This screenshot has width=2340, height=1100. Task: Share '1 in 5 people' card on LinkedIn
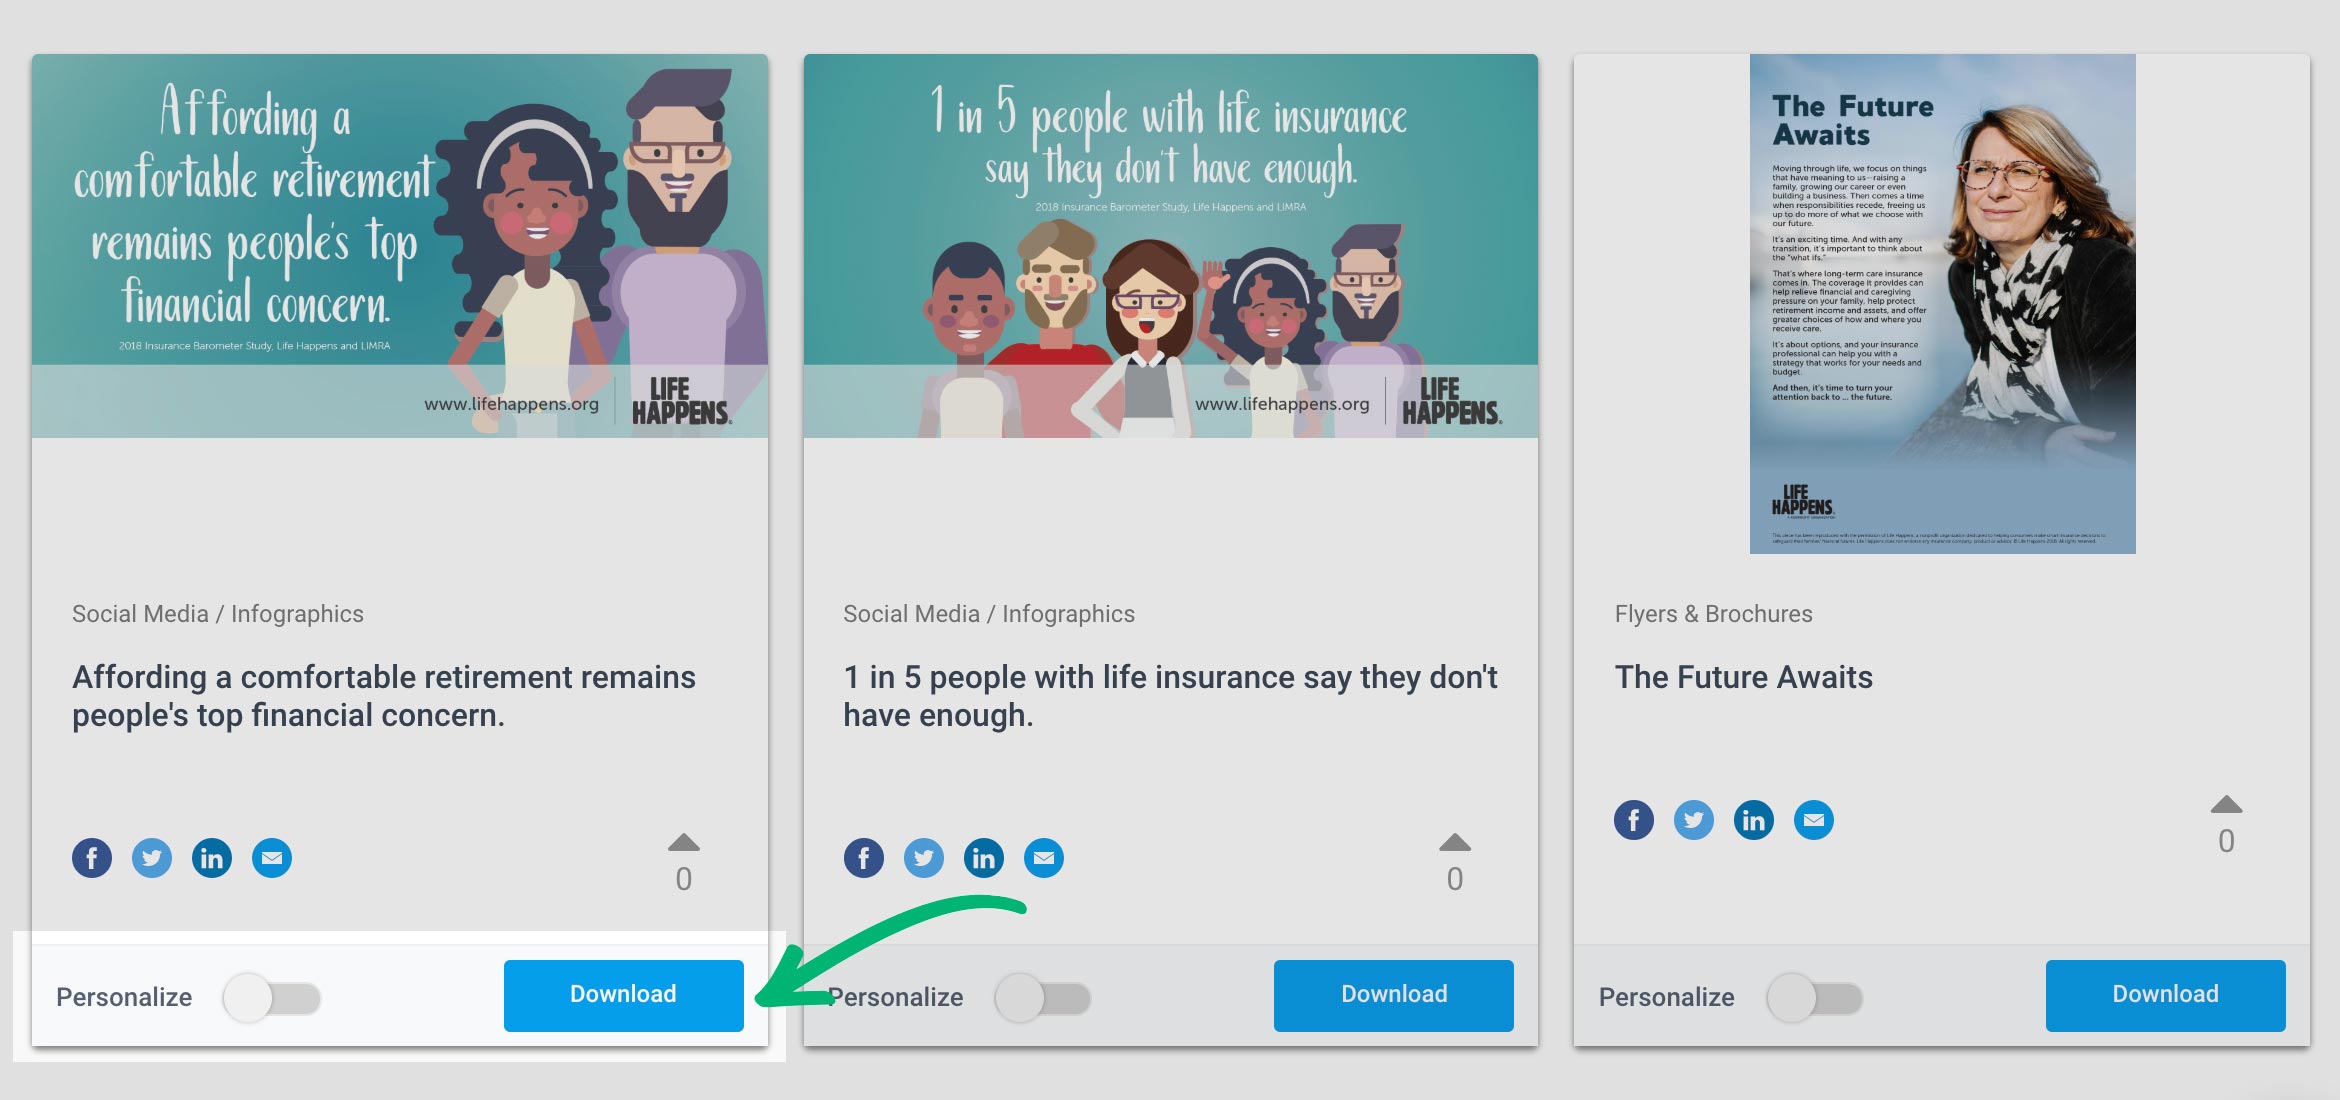pyautogui.click(x=984, y=858)
